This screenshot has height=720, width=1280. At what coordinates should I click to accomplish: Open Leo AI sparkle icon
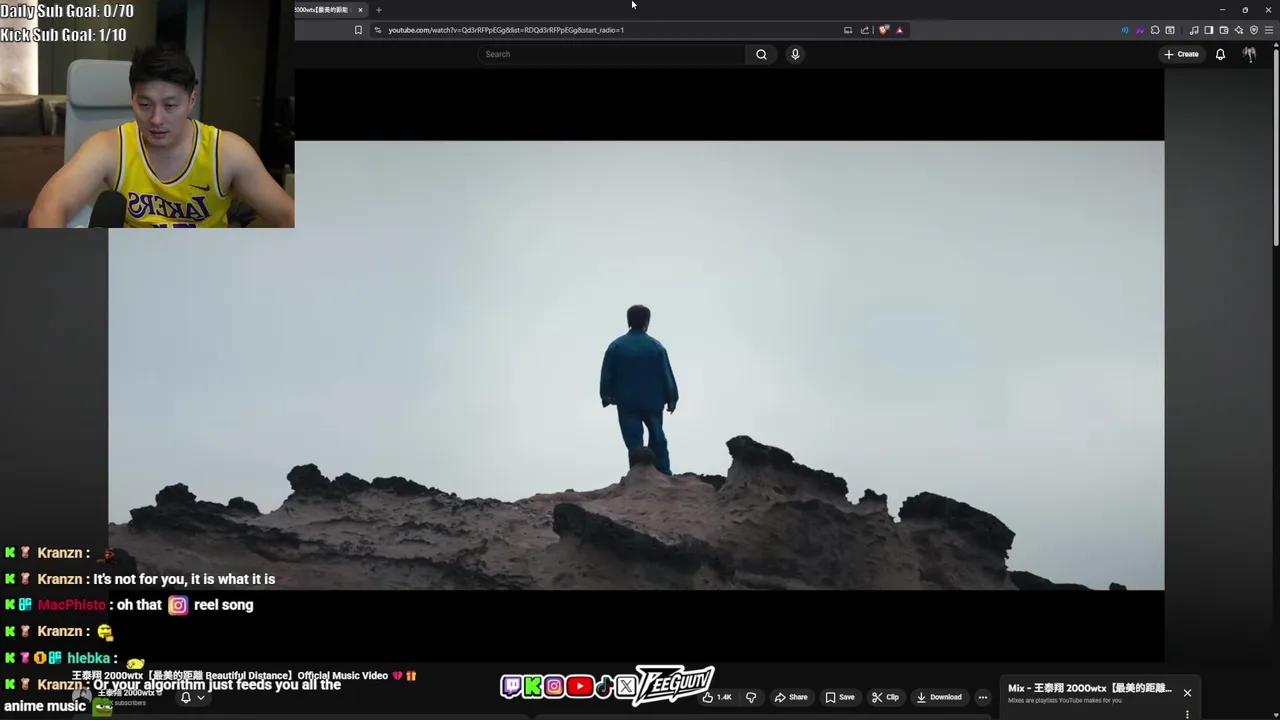(1239, 30)
